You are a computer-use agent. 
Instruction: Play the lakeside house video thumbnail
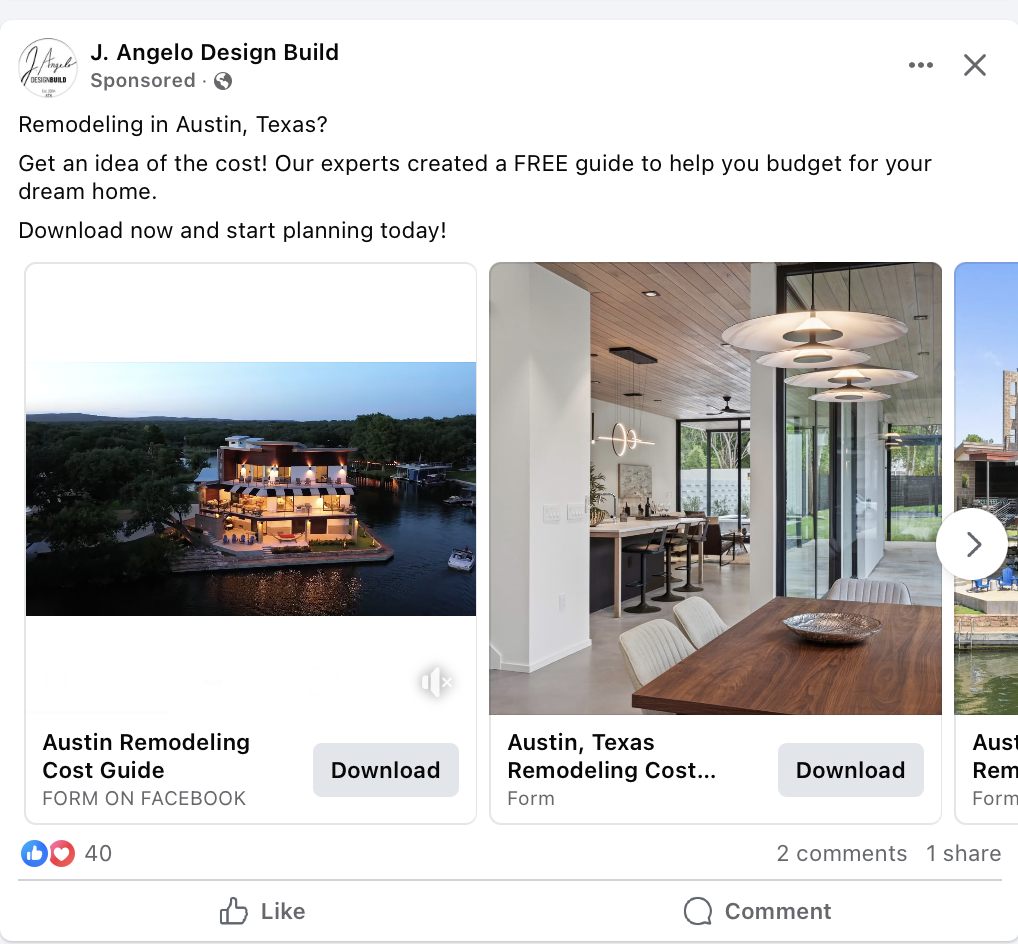[251, 488]
